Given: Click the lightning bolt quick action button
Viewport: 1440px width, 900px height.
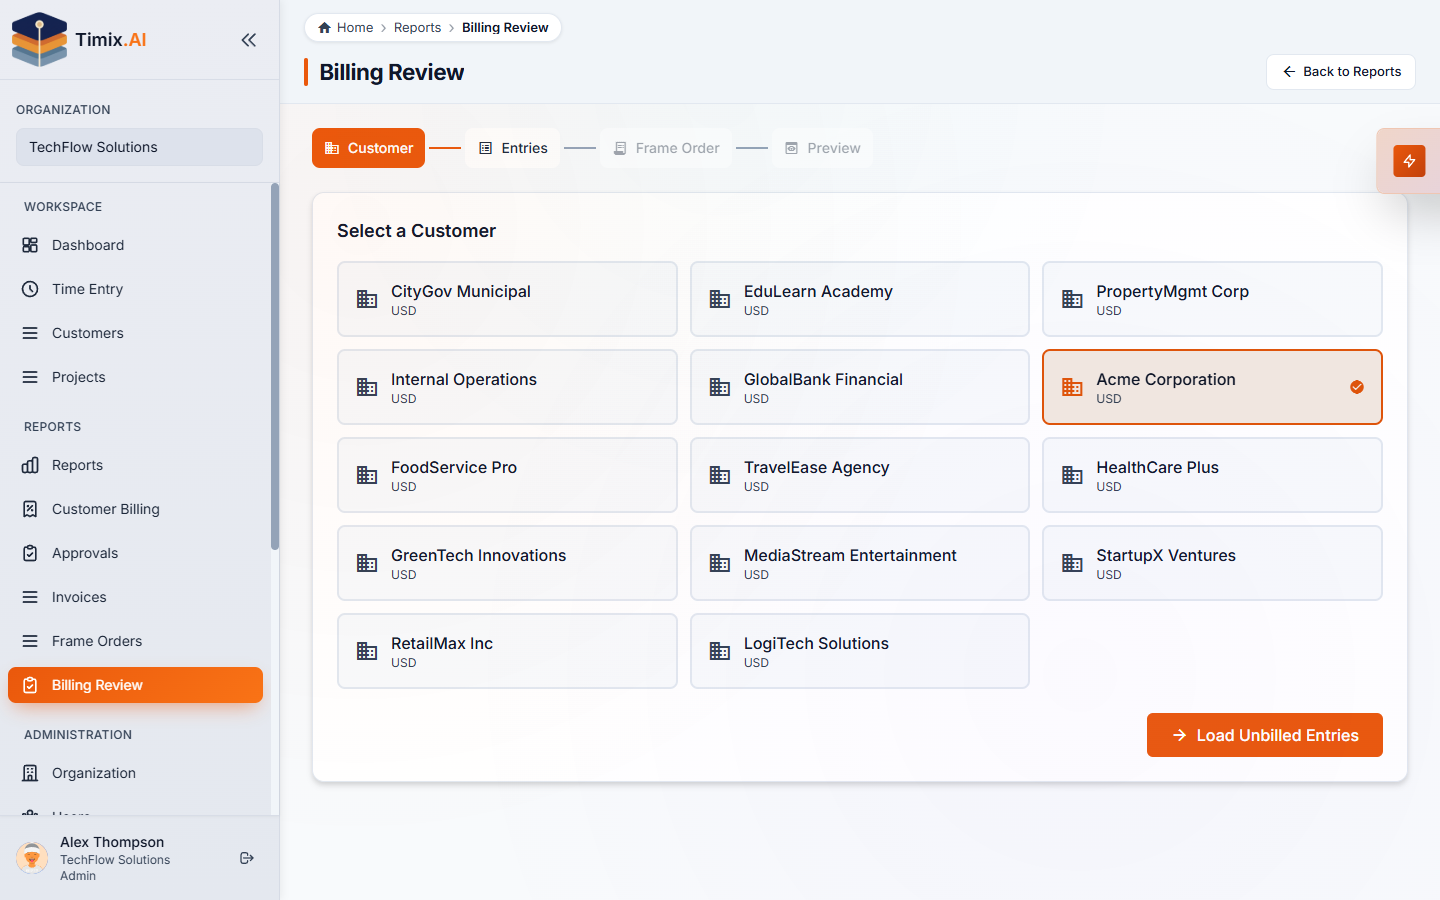Looking at the screenshot, I should [x=1409, y=161].
